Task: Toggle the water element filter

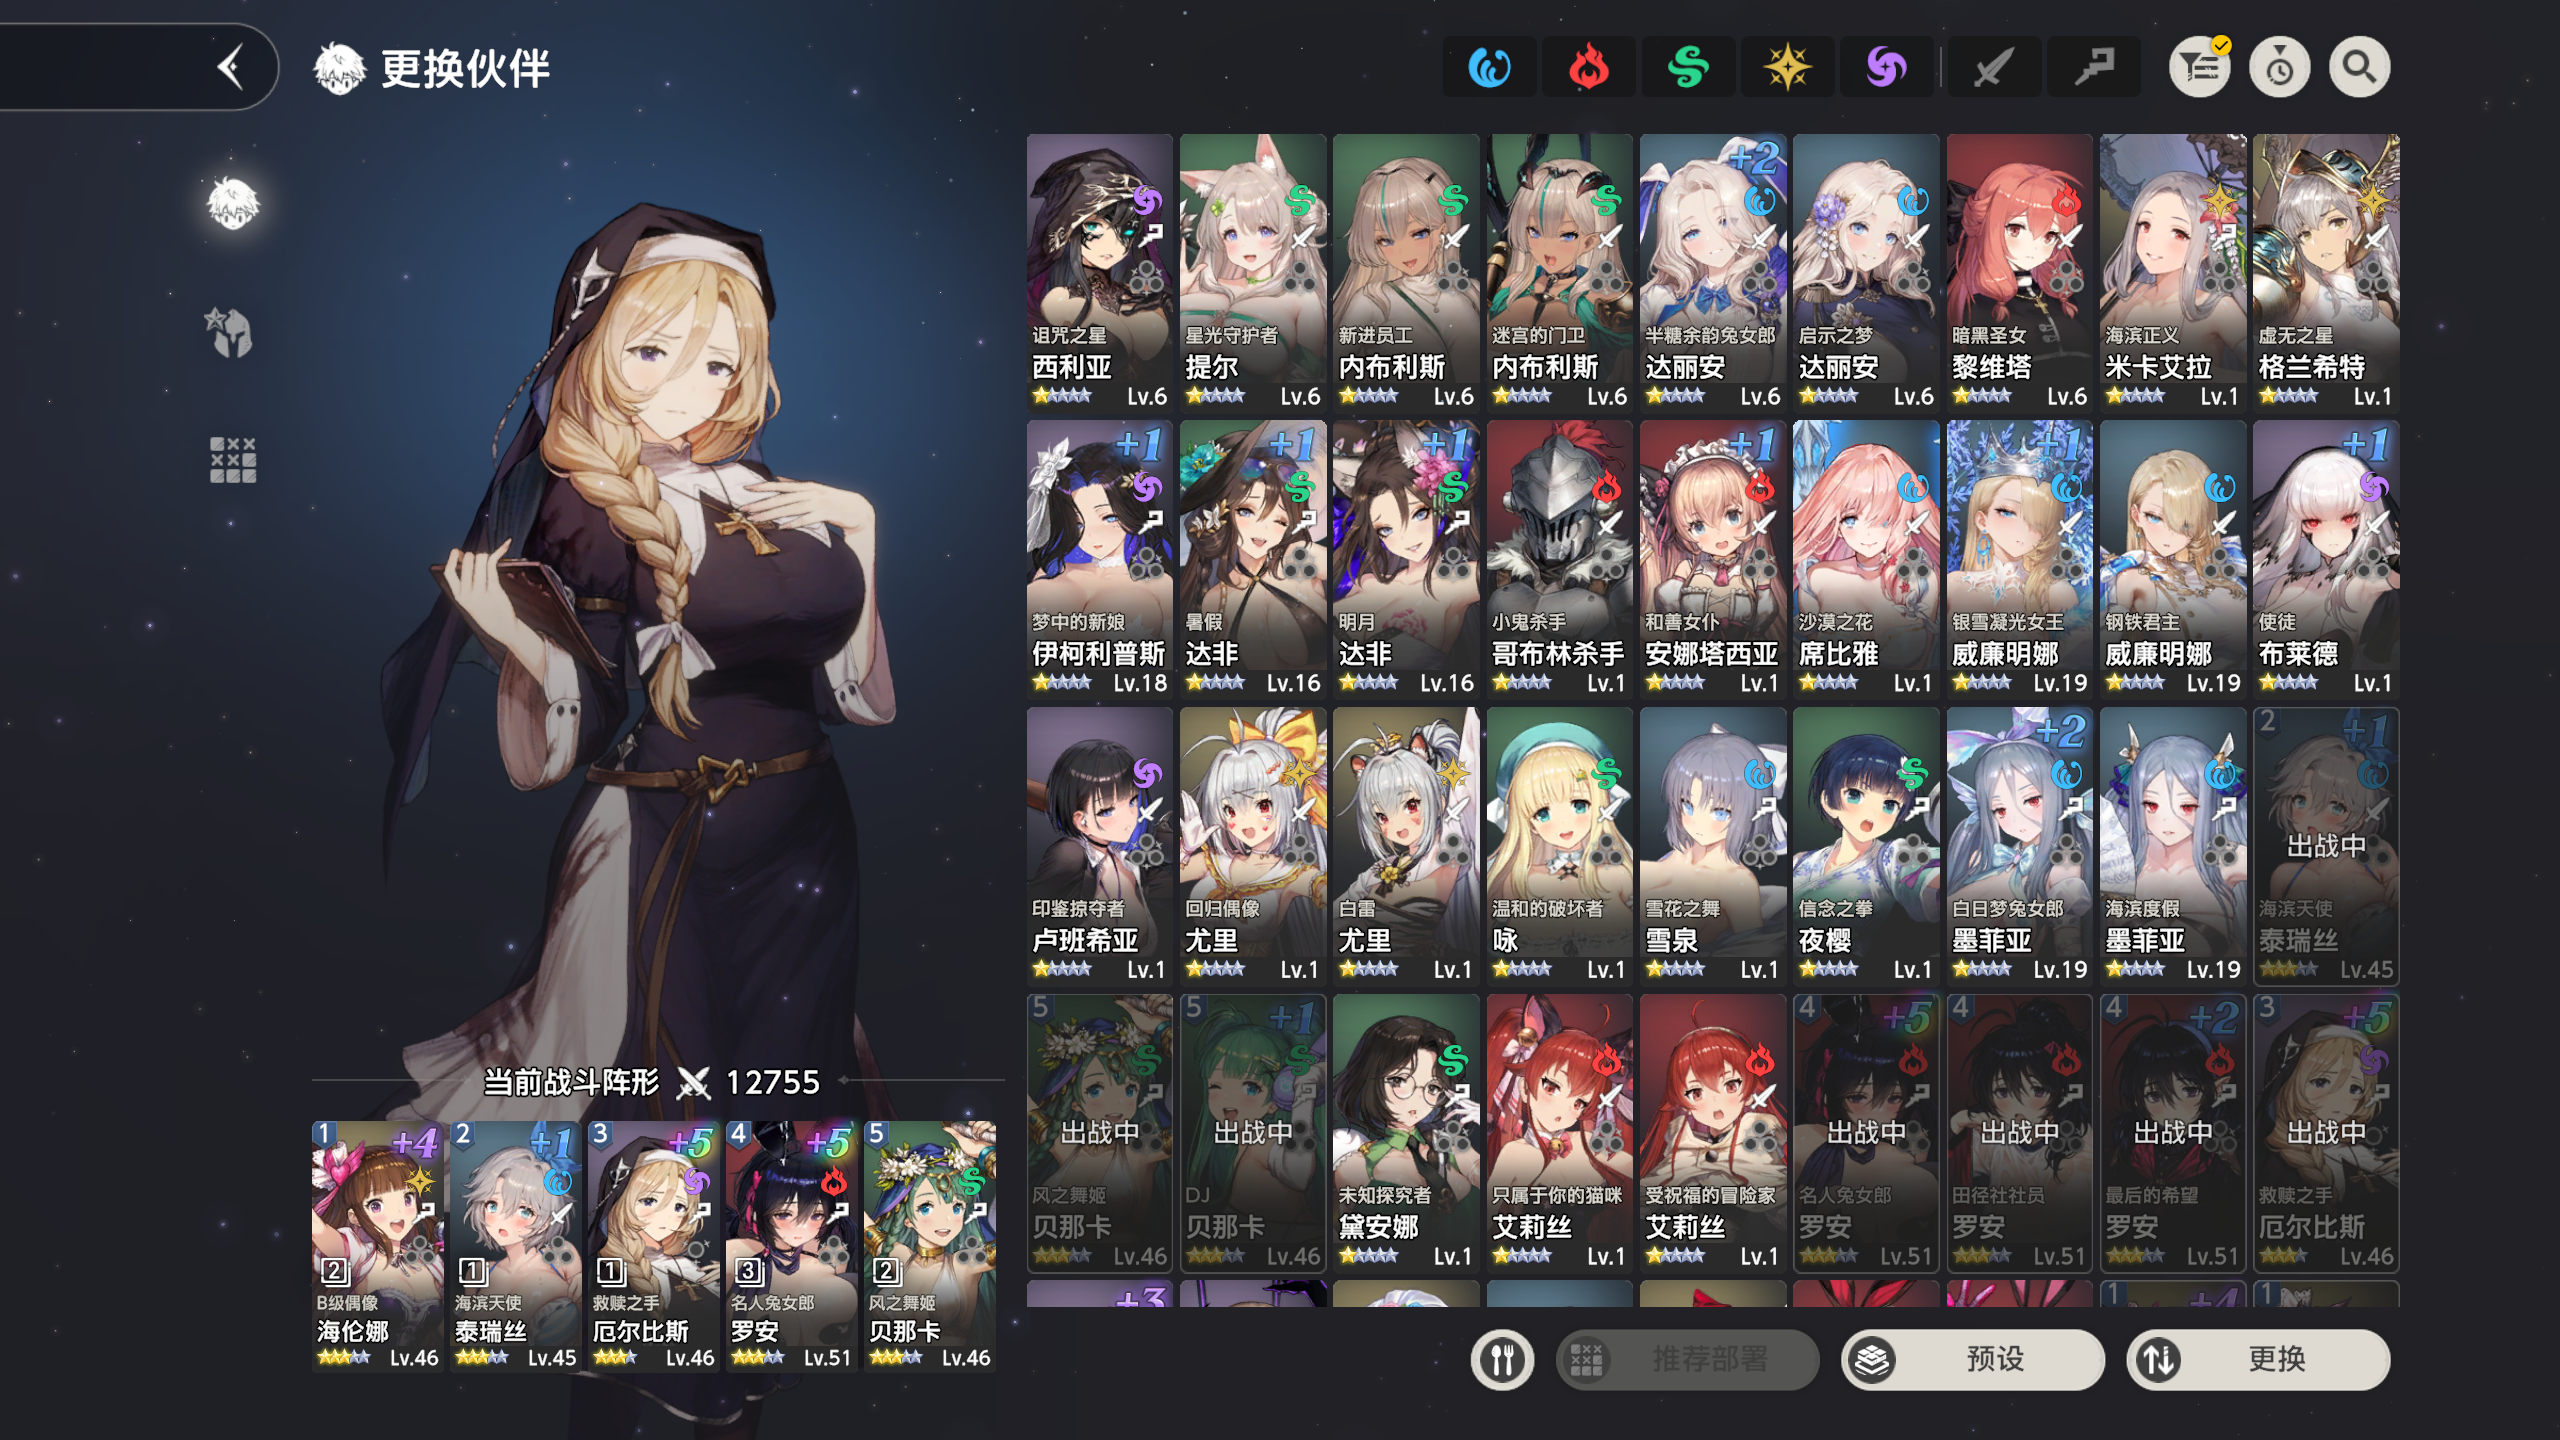Action: pyautogui.click(x=1489, y=68)
